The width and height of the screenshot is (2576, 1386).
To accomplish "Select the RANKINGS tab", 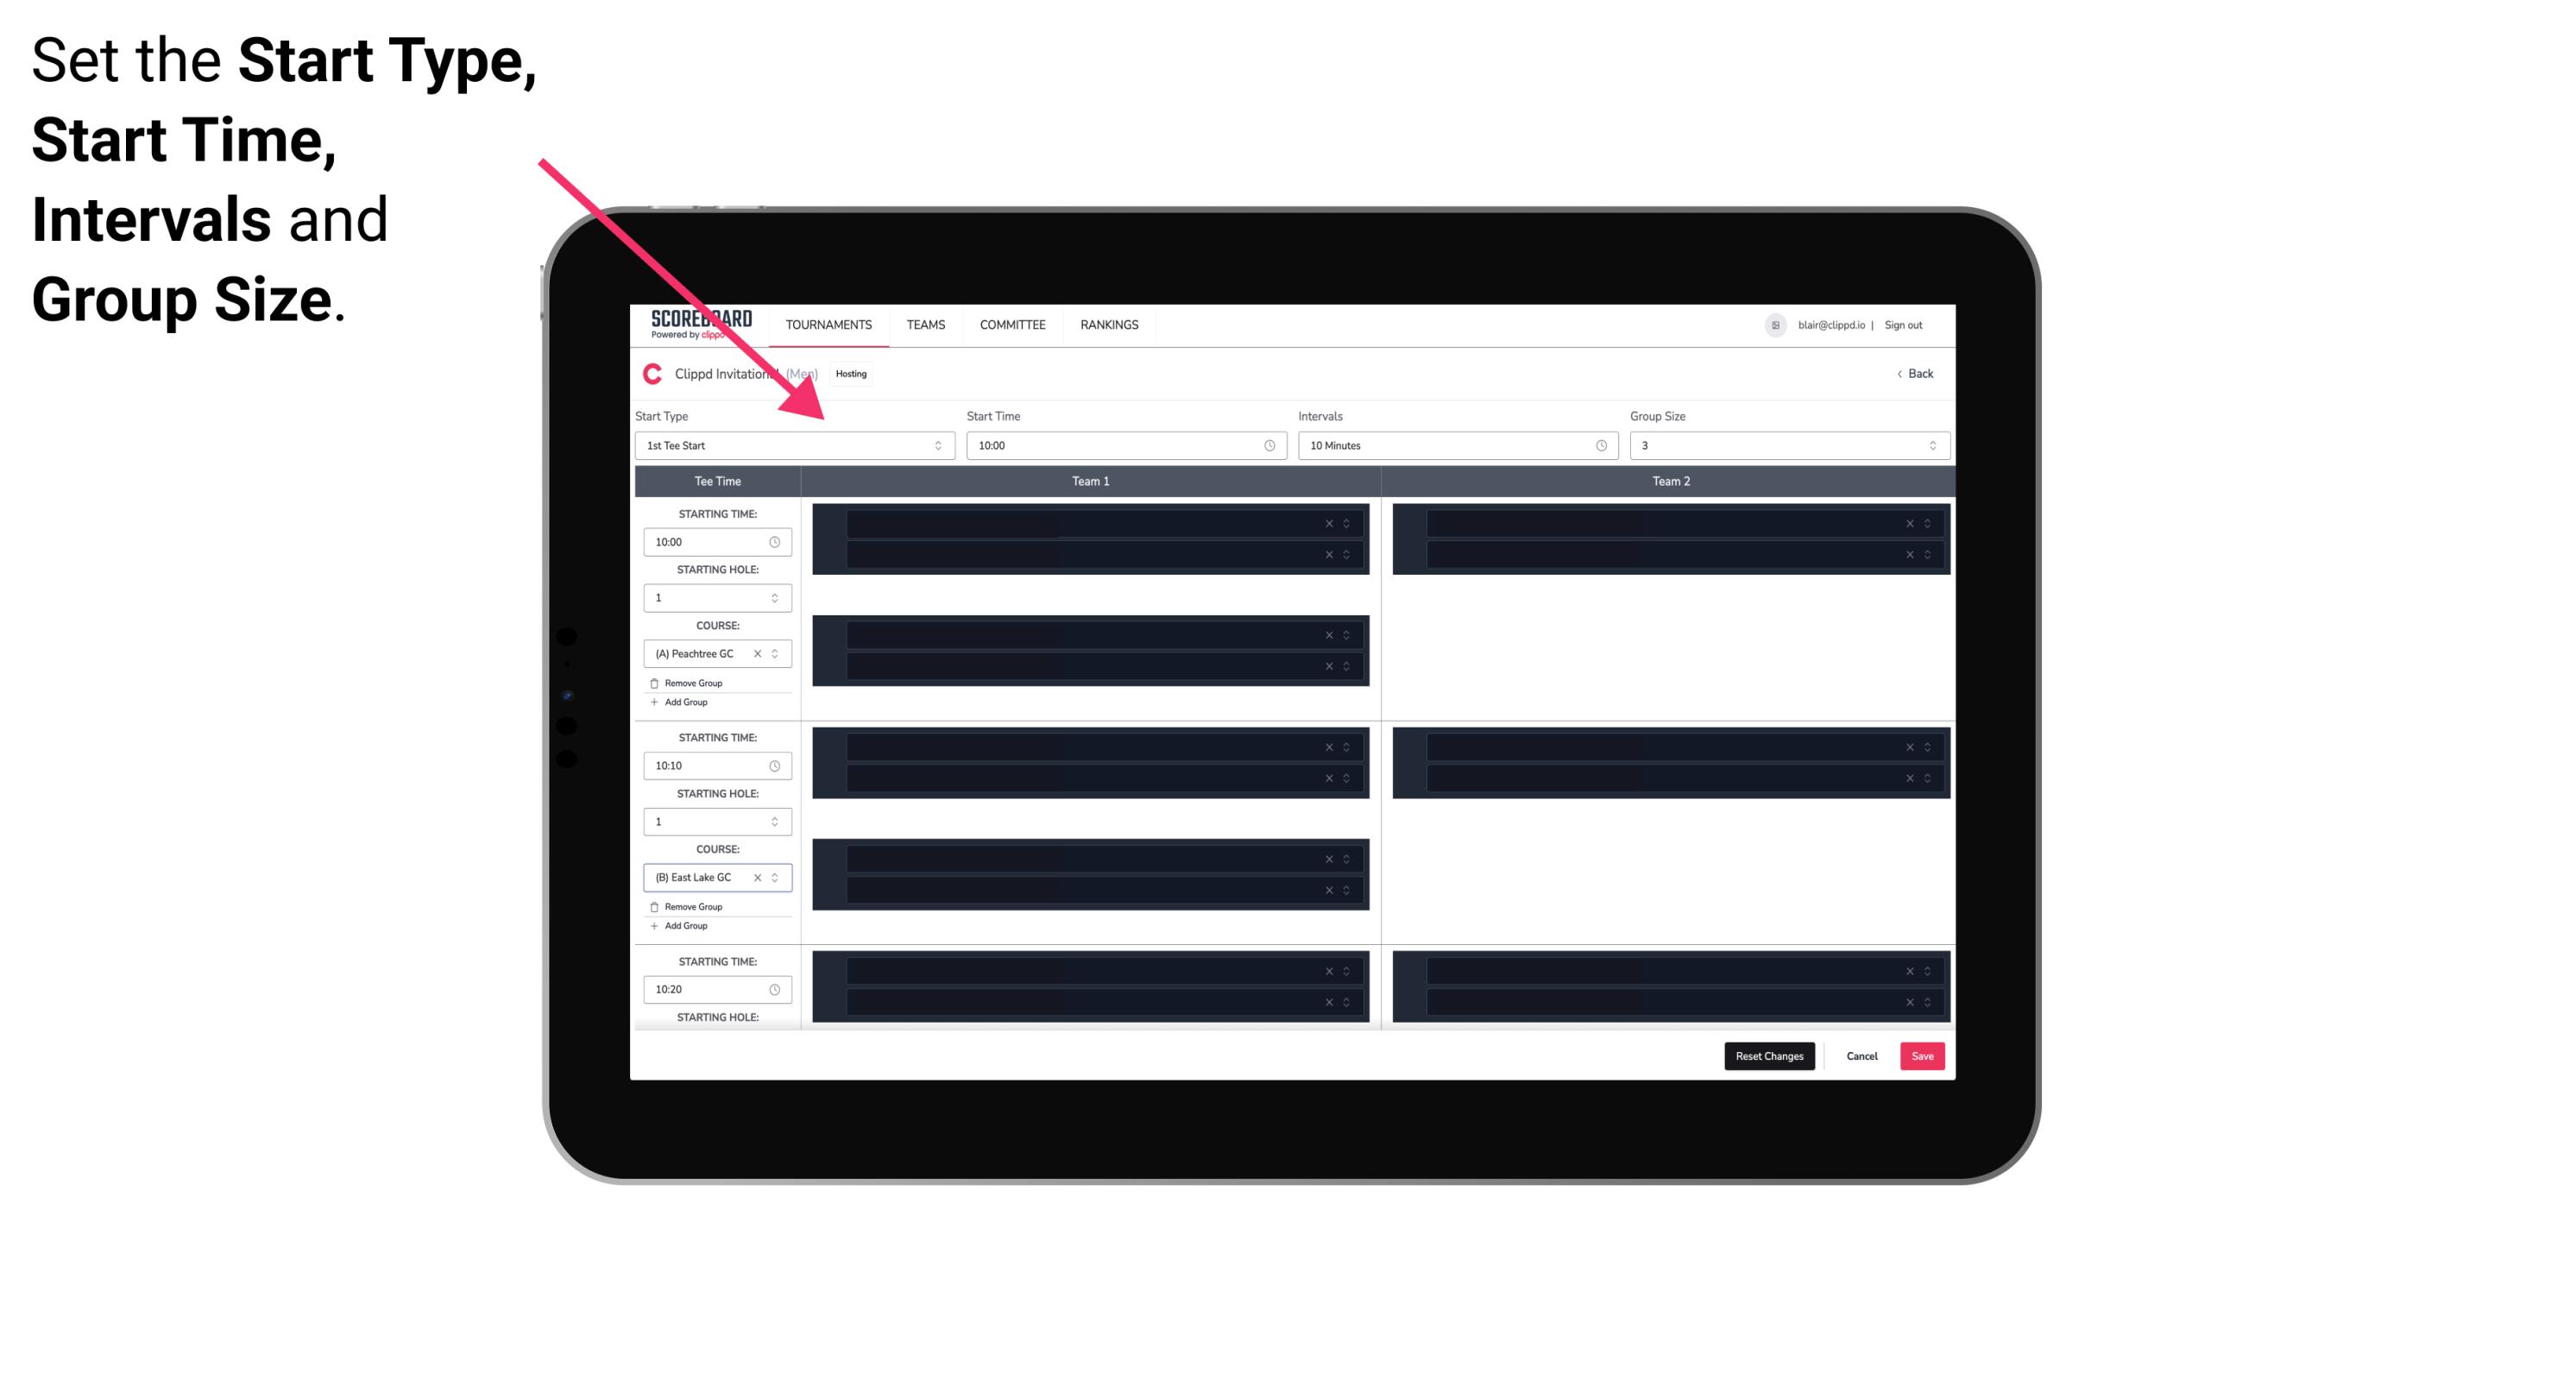I will pos(1109,324).
